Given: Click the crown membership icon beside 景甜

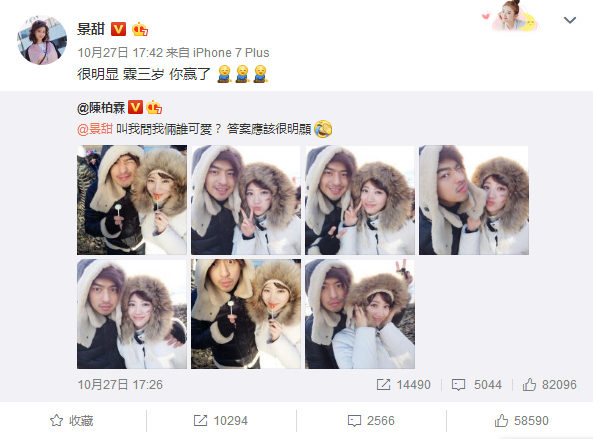Looking at the screenshot, I should [x=140, y=29].
